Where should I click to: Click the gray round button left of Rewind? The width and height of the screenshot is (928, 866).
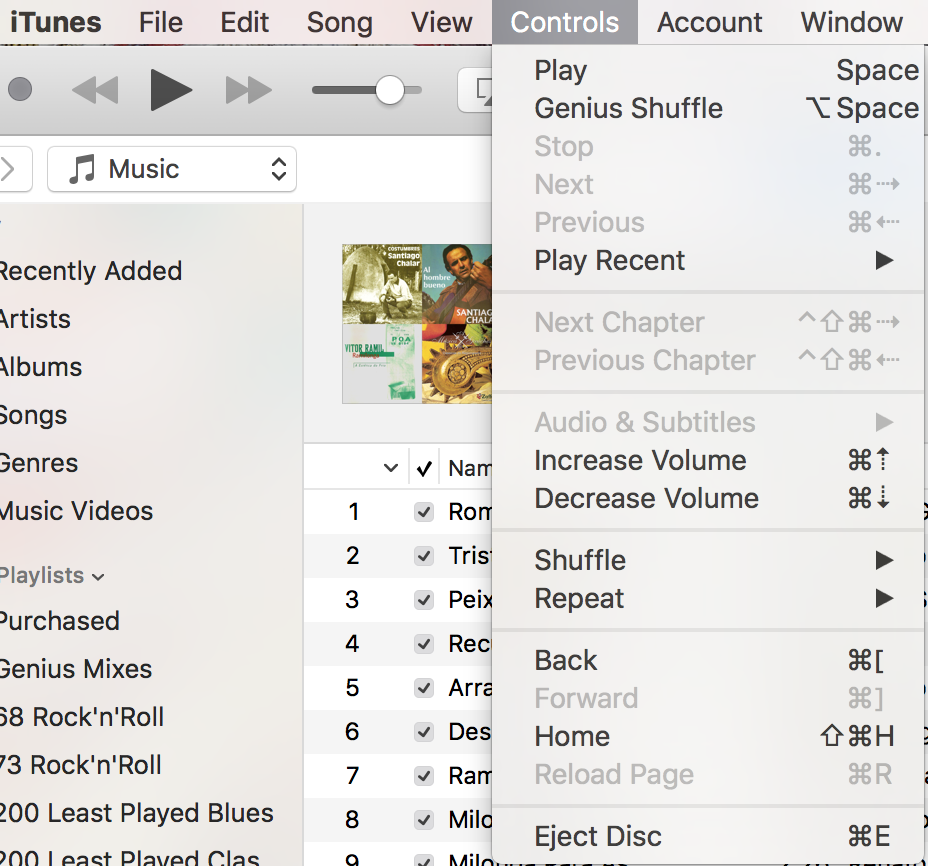(x=20, y=89)
